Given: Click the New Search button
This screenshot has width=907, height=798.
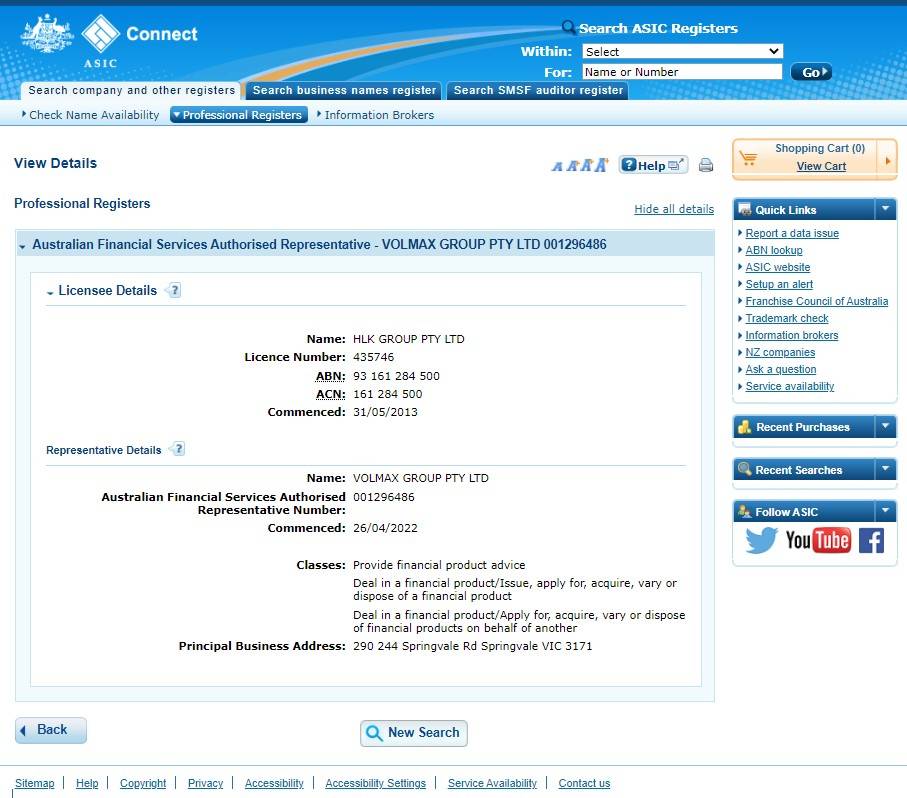Looking at the screenshot, I should pos(413,733).
